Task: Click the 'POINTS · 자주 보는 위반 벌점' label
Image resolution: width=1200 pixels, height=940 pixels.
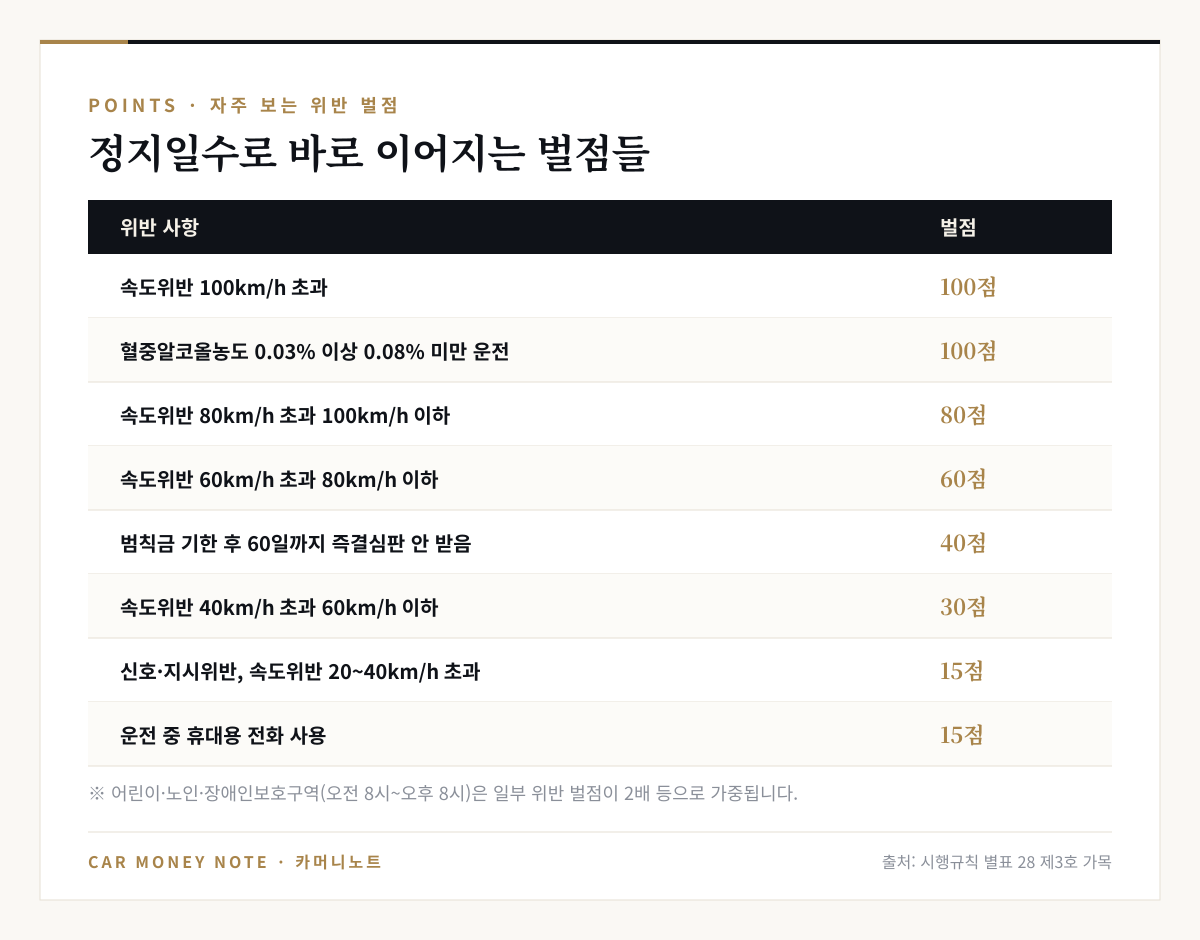Action: pyautogui.click(x=243, y=105)
